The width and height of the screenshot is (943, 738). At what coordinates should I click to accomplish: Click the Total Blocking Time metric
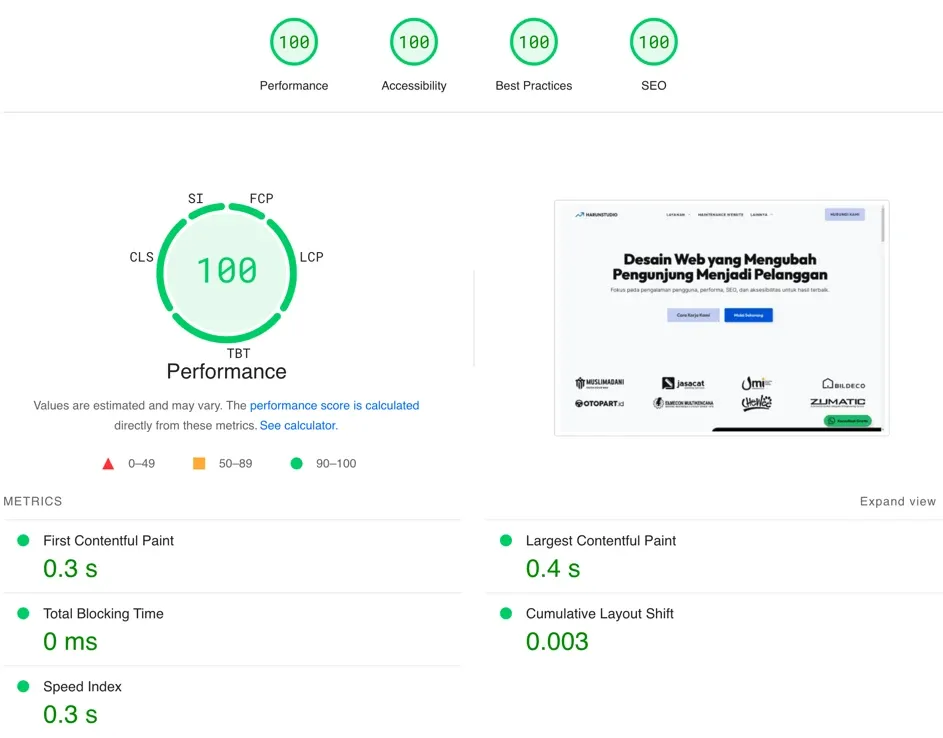coord(232,629)
